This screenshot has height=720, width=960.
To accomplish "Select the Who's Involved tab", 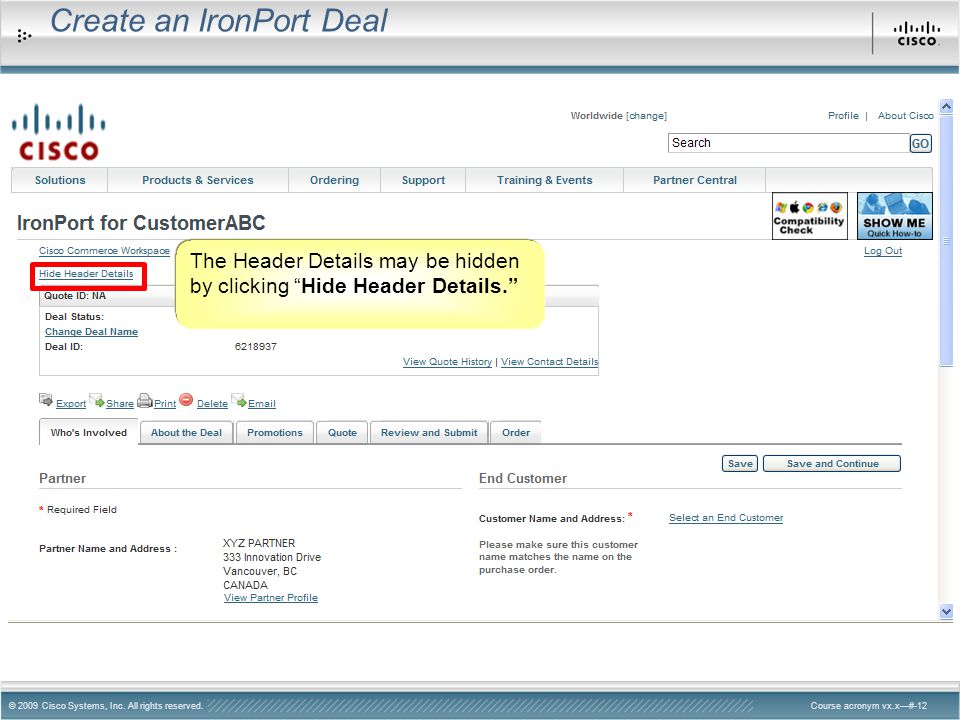I will click(89, 432).
